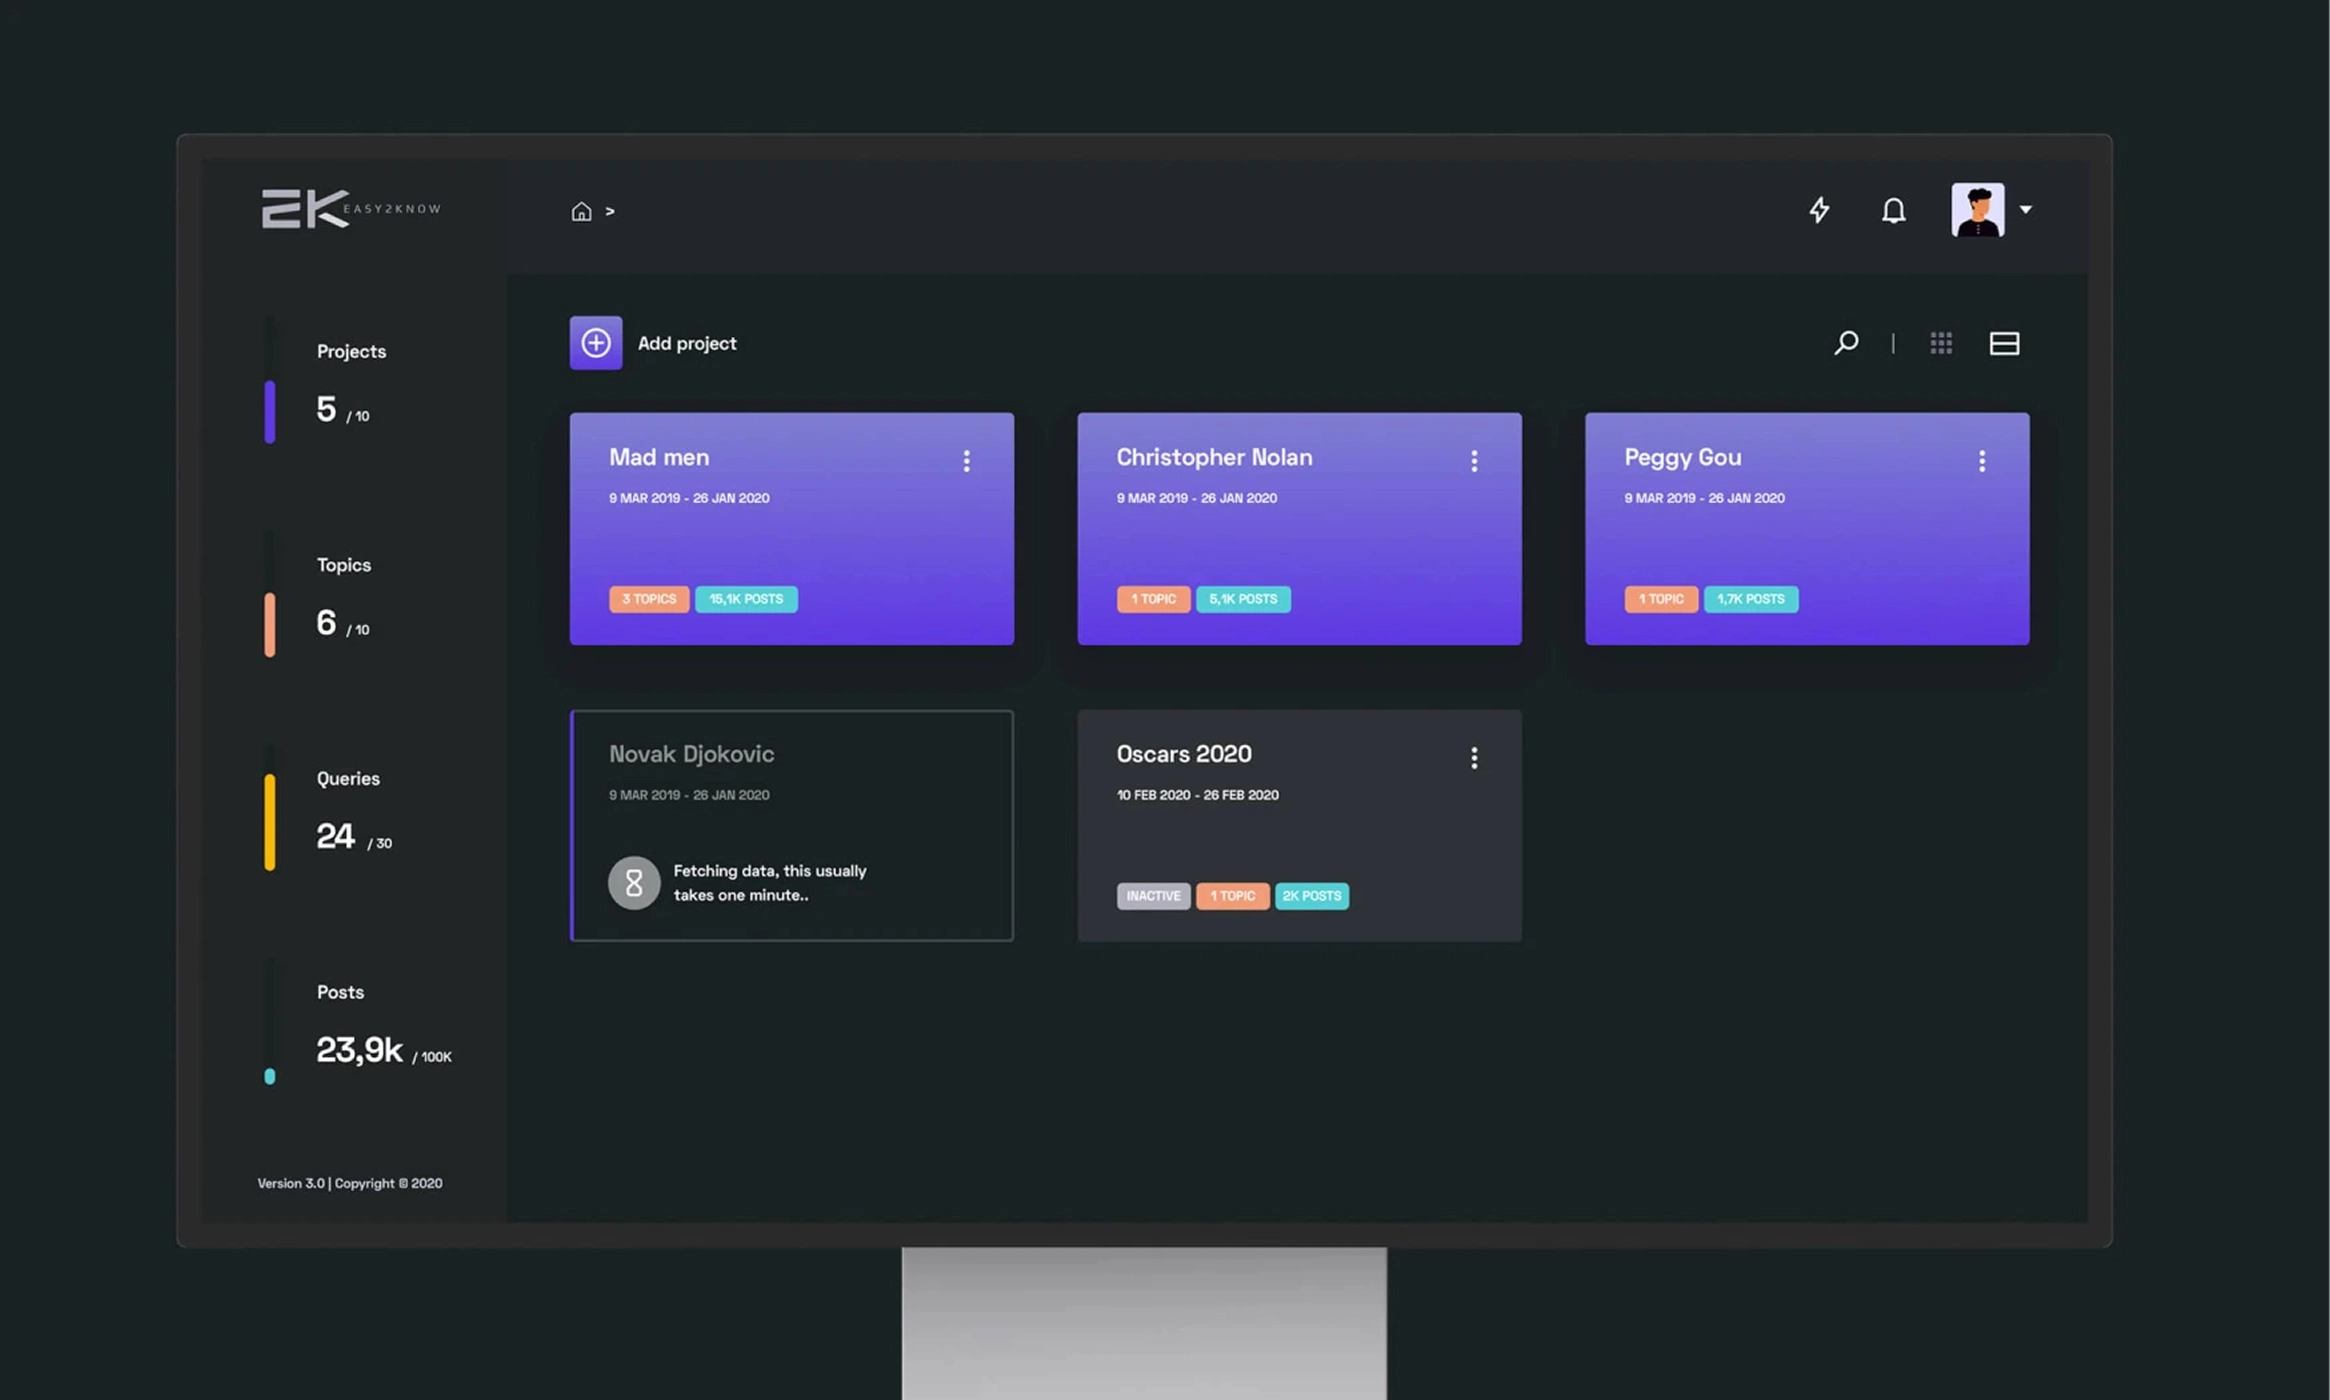Switch to grid view layout
The width and height of the screenshot is (2330, 1400).
(1941, 343)
